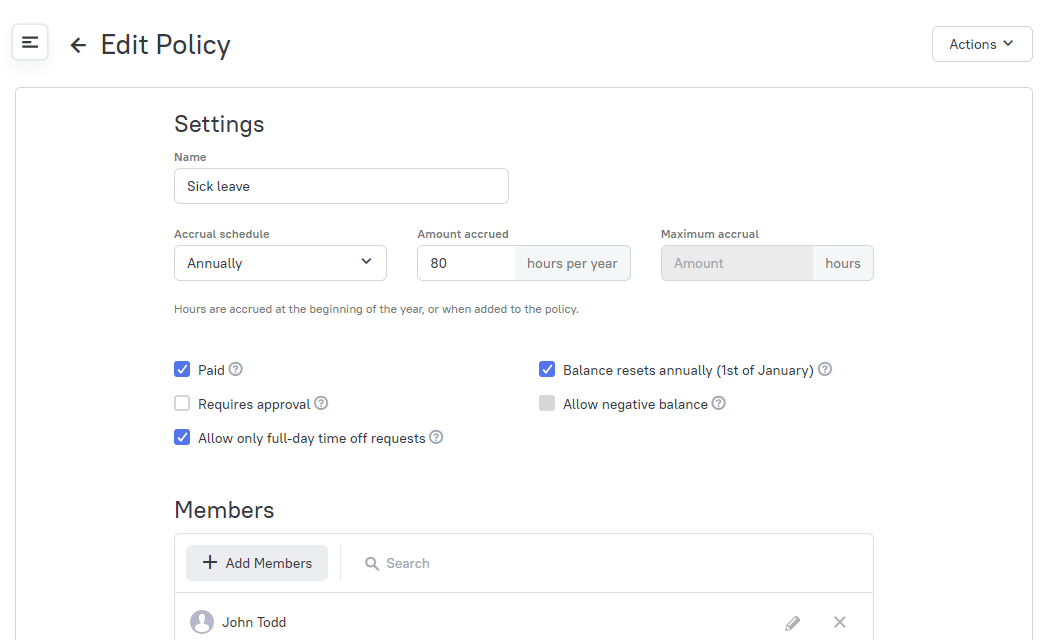Image resolution: width=1048 pixels, height=640 pixels.
Task: Uncheck Balance resets annually checkbox
Action: pyautogui.click(x=547, y=369)
